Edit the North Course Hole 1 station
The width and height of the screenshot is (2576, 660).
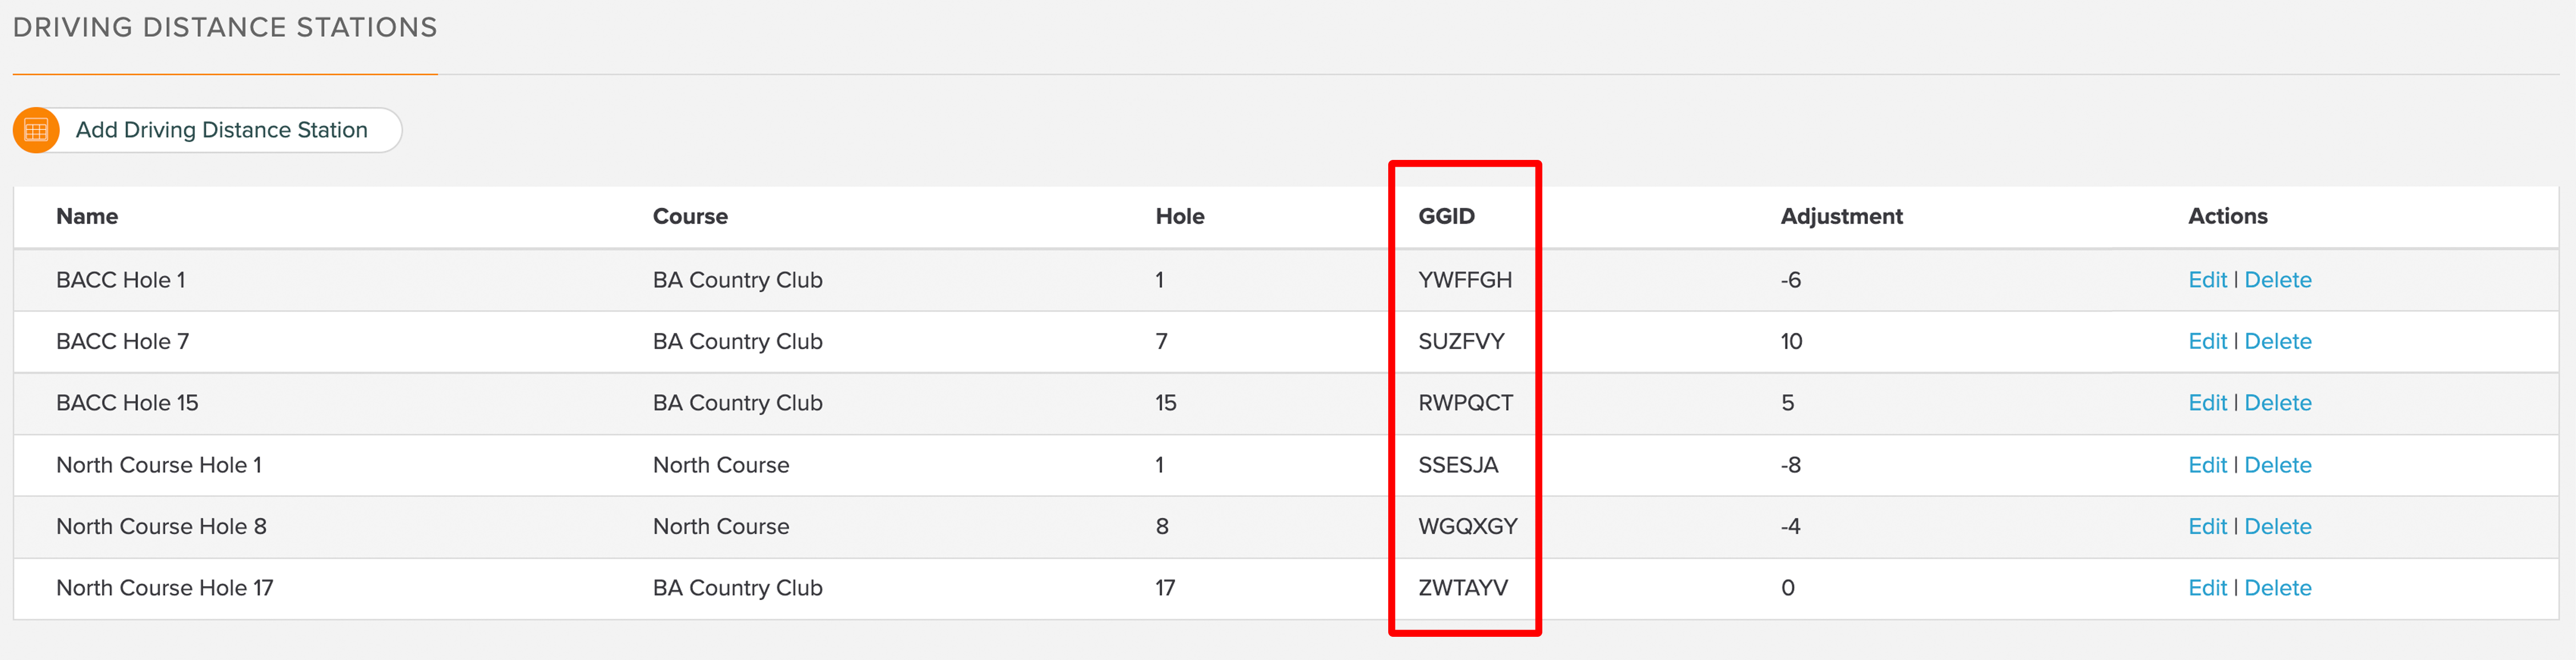pos(2207,465)
